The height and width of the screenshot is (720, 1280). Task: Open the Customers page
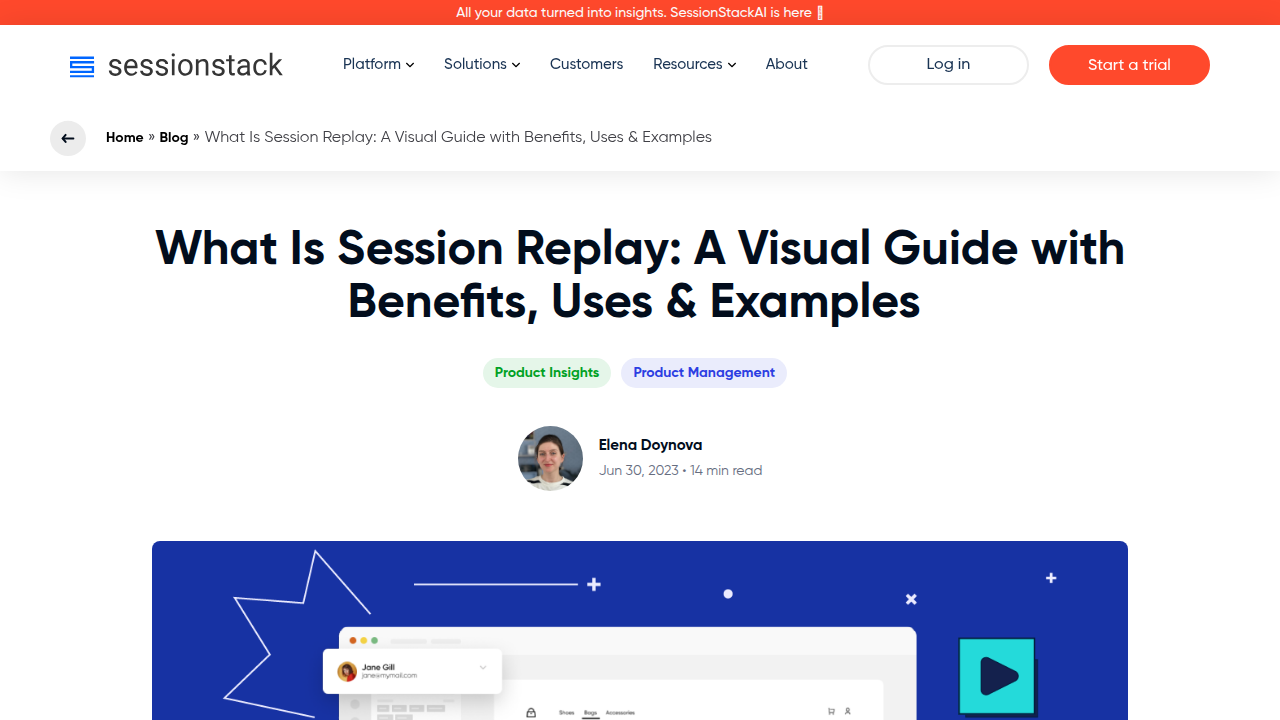point(586,64)
